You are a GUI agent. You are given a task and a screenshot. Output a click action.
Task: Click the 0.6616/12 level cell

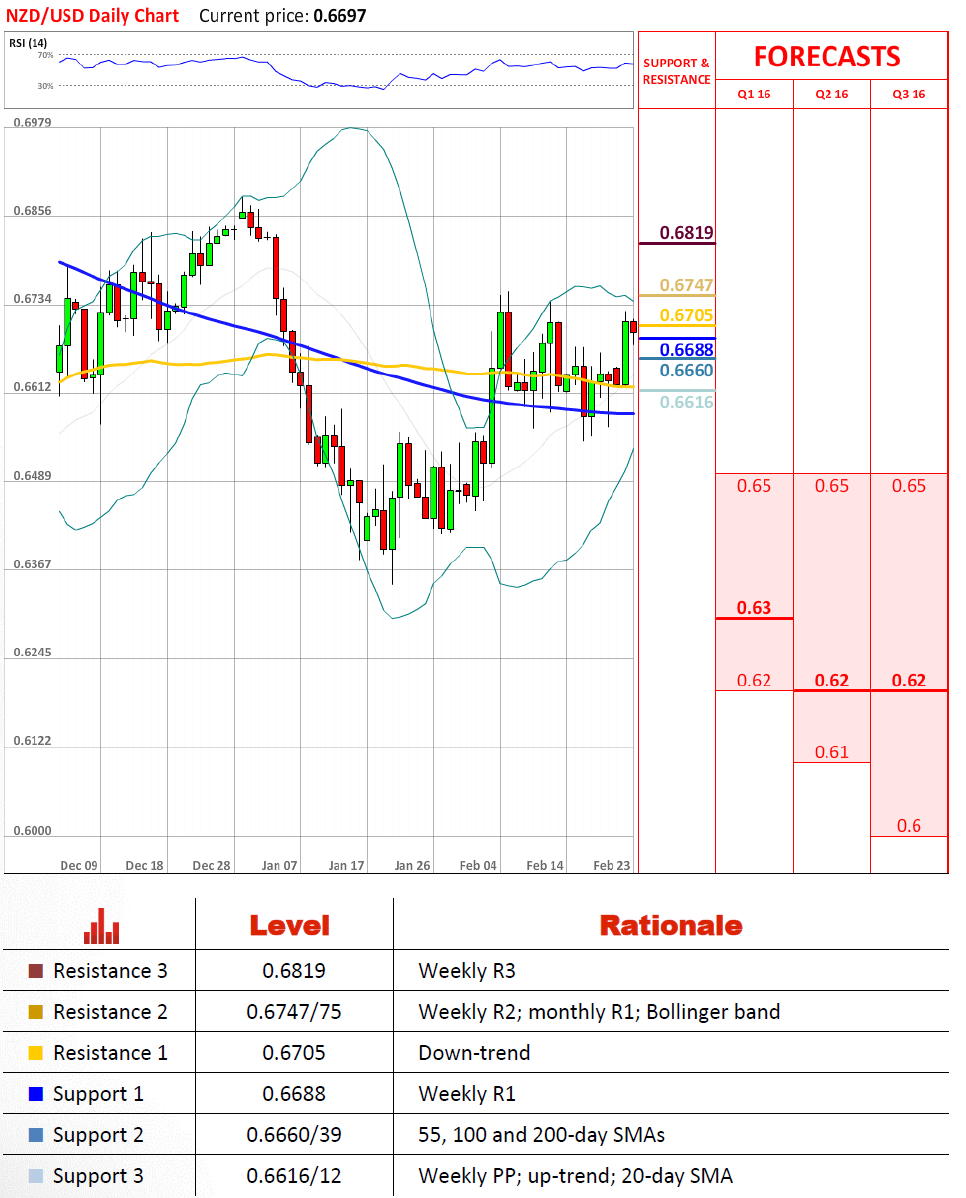coord(293,1176)
